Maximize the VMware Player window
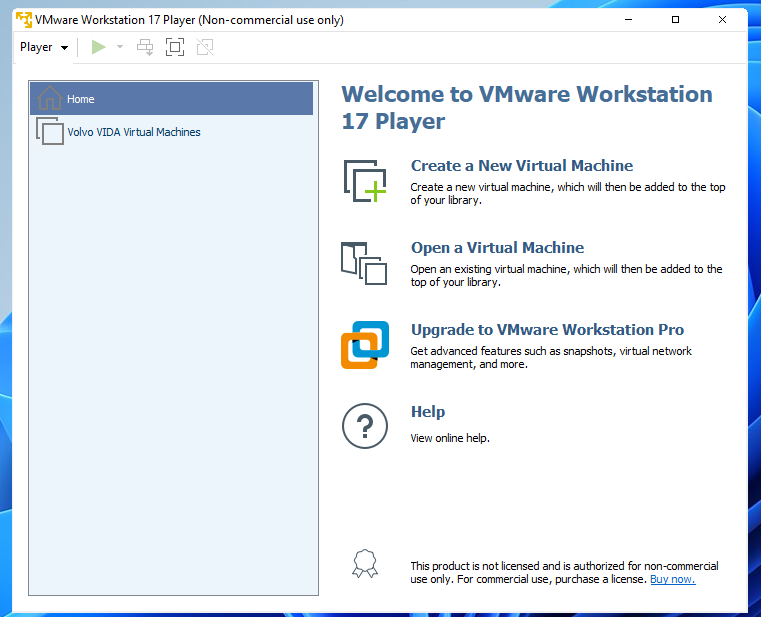 [675, 19]
